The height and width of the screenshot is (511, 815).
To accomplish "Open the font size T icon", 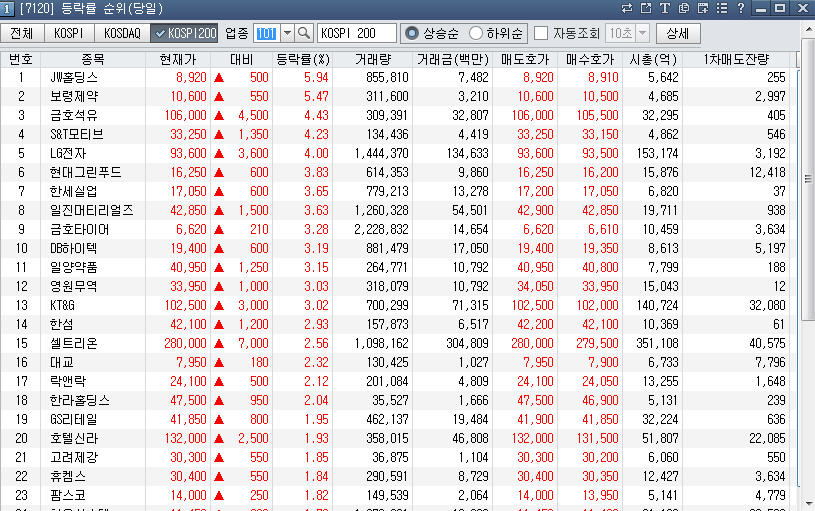I will pos(664,8).
